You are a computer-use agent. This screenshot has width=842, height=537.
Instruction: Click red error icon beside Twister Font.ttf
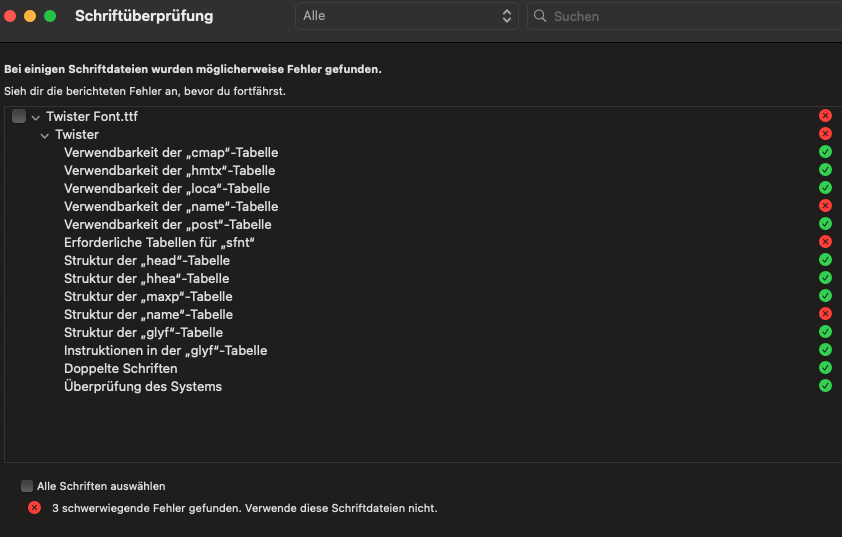tap(825, 116)
